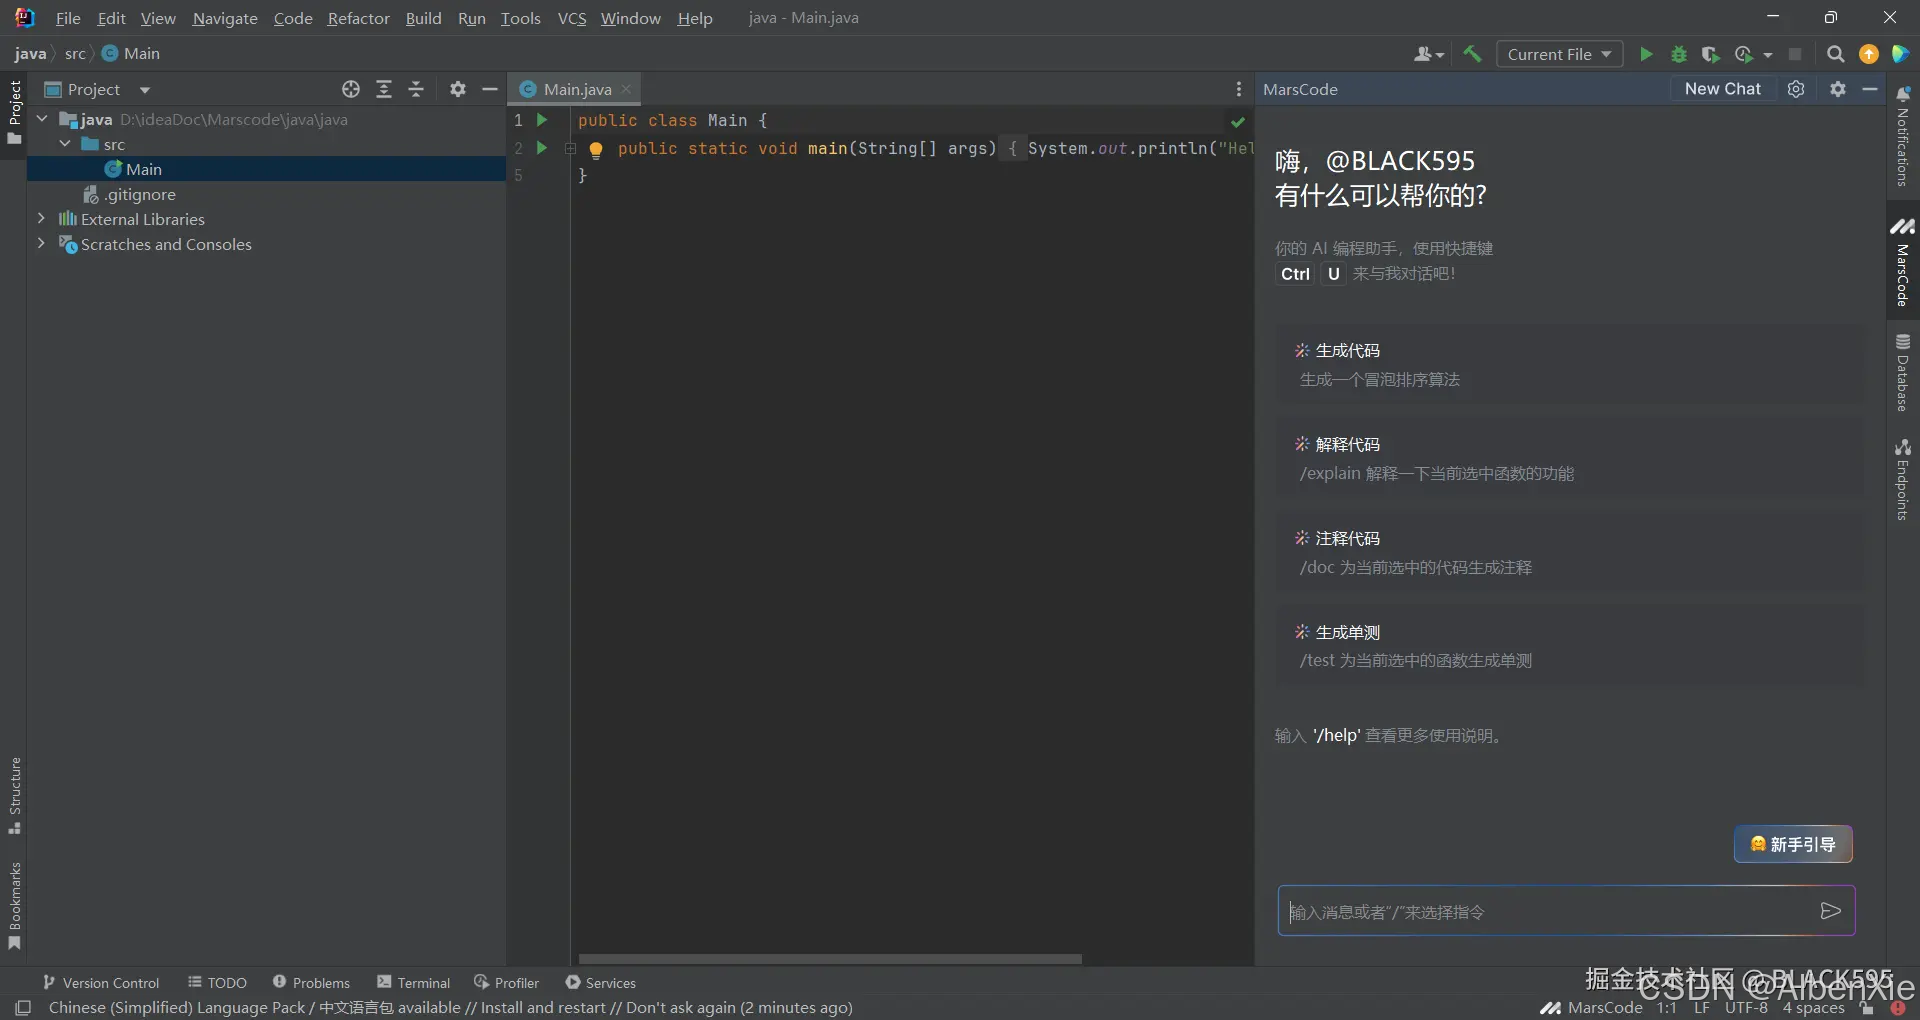This screenshot has height=1020, width=1920.
Task: Open the Refactor menu
Action: click(x=358, y=18)
